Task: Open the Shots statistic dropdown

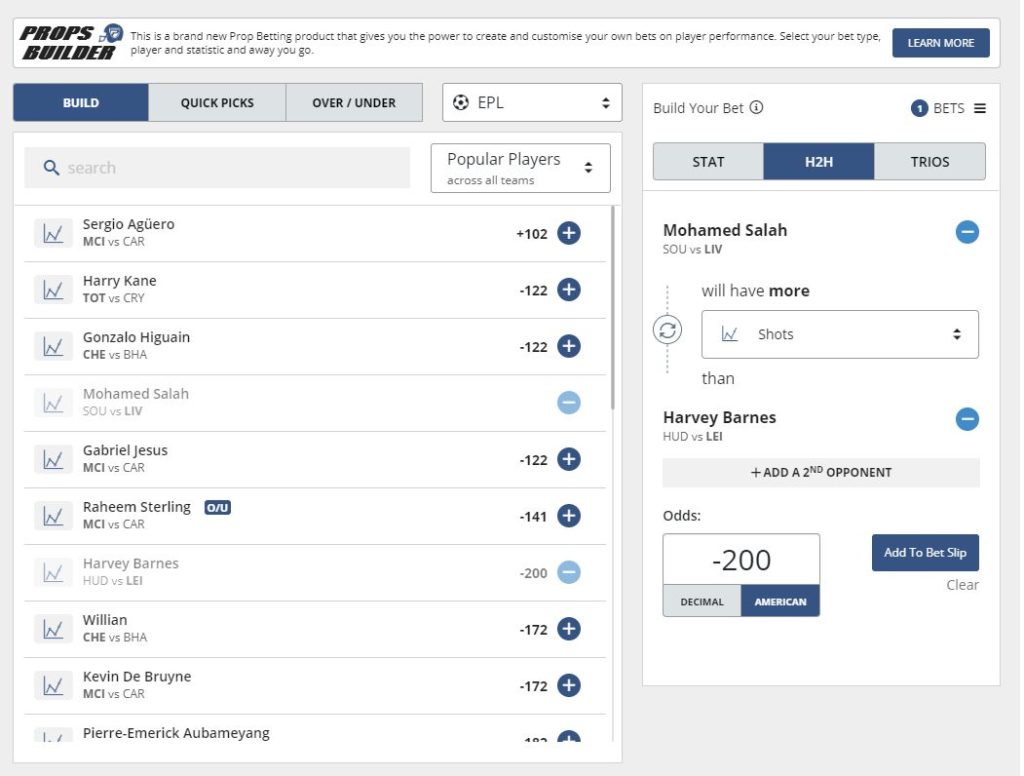Action: (x=839, y=334)
